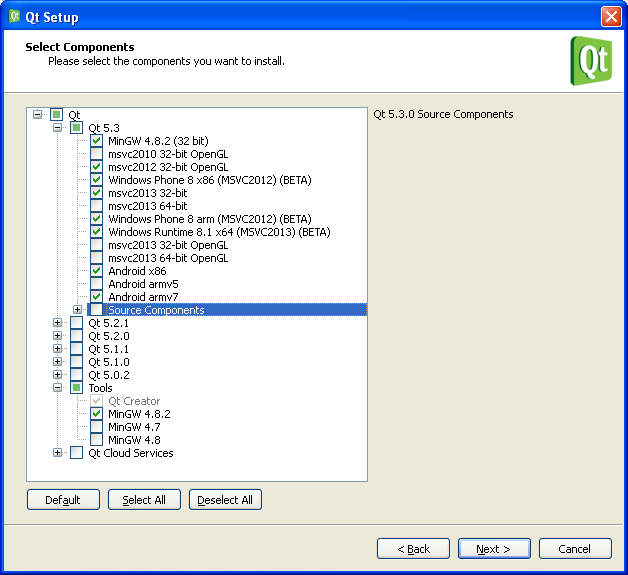
Task: Click the Select All button
Action: (144, 500)
